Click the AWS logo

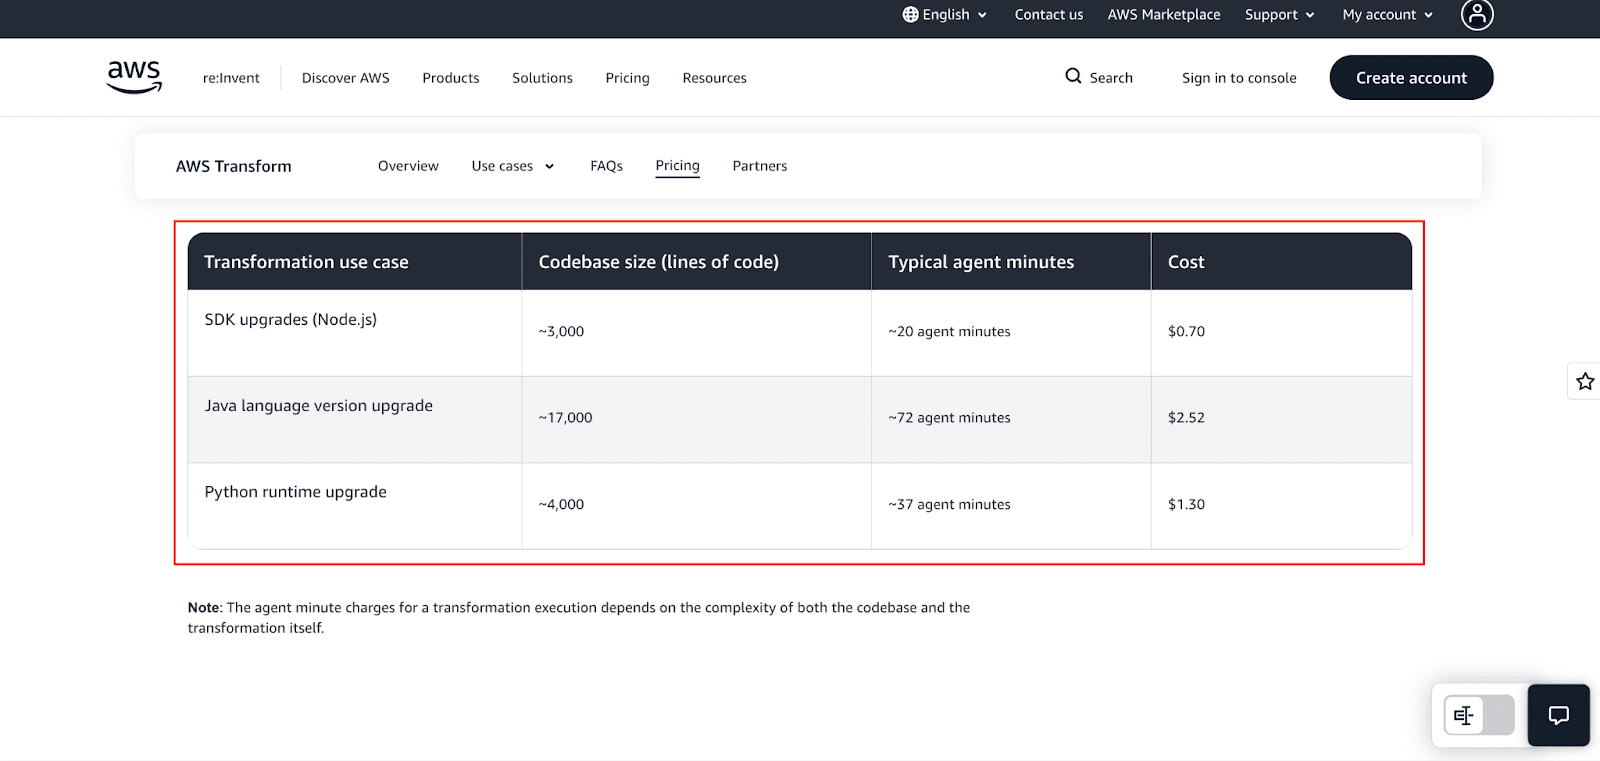134,77
